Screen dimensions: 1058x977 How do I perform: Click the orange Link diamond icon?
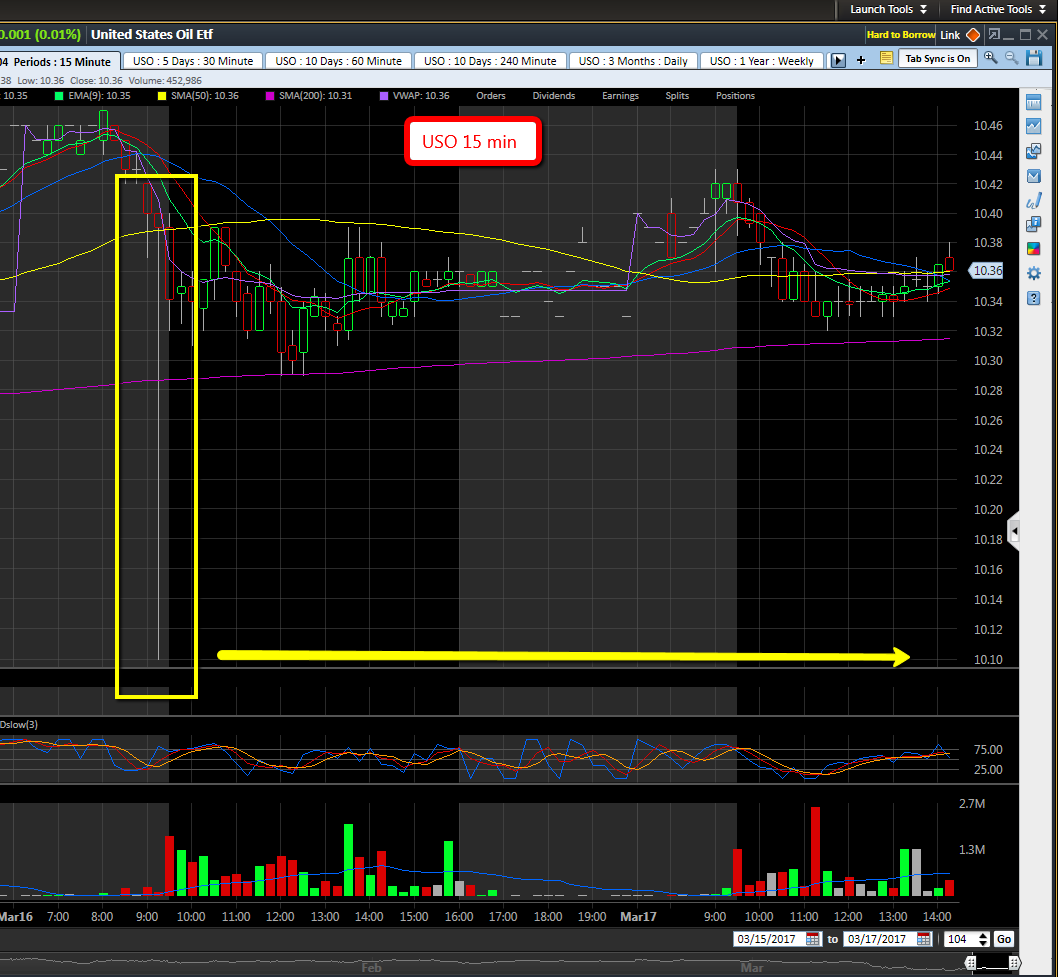[973, 35]
